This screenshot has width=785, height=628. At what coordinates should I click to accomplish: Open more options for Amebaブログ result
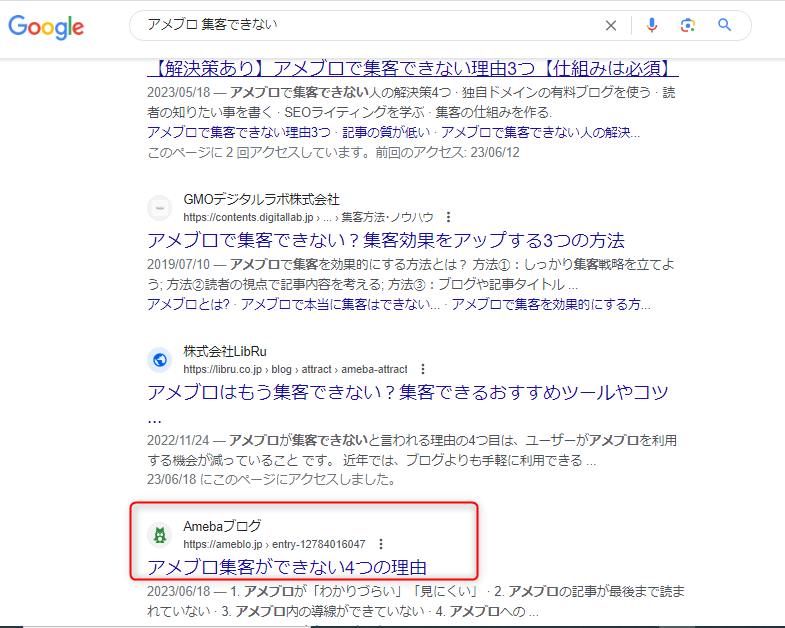(381, 544)
